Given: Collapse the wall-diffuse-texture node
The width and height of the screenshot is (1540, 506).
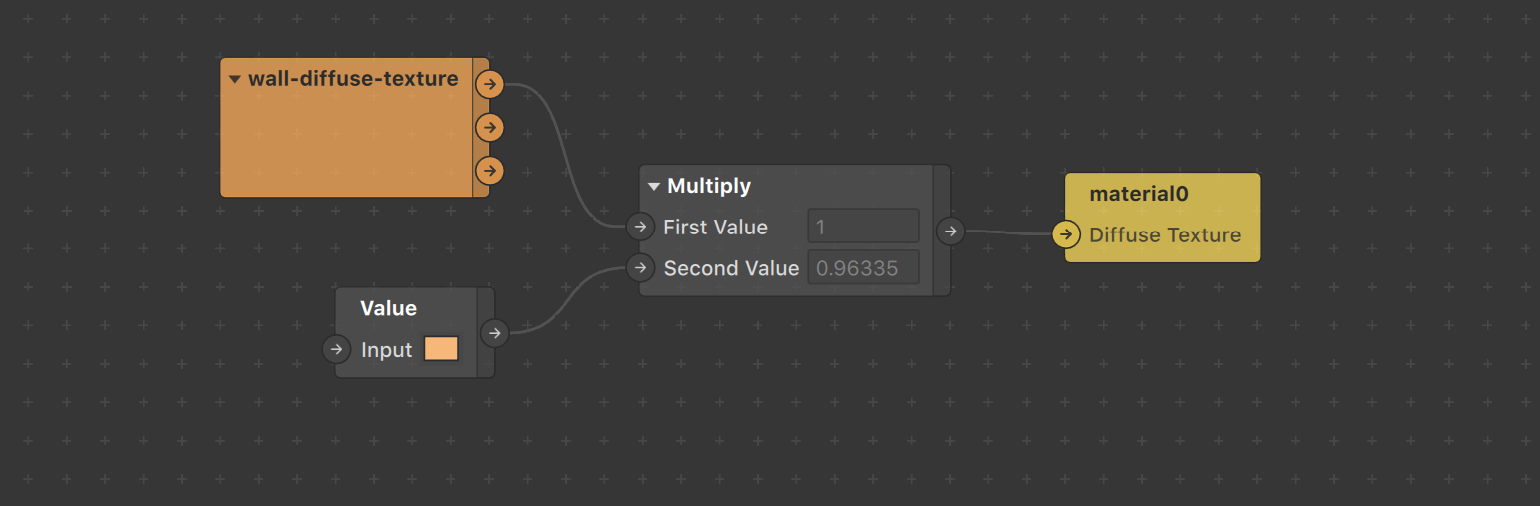Looking at the screenshot, I should coord(235,80).
